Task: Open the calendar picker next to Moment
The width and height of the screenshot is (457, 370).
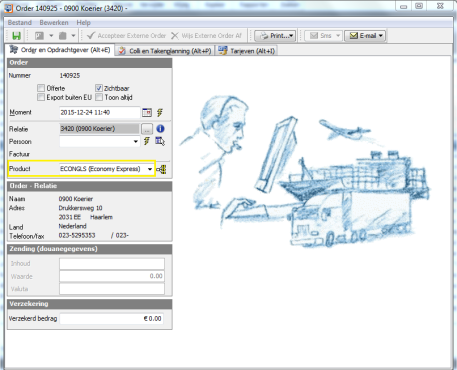Action: click(x=147, y=113)
